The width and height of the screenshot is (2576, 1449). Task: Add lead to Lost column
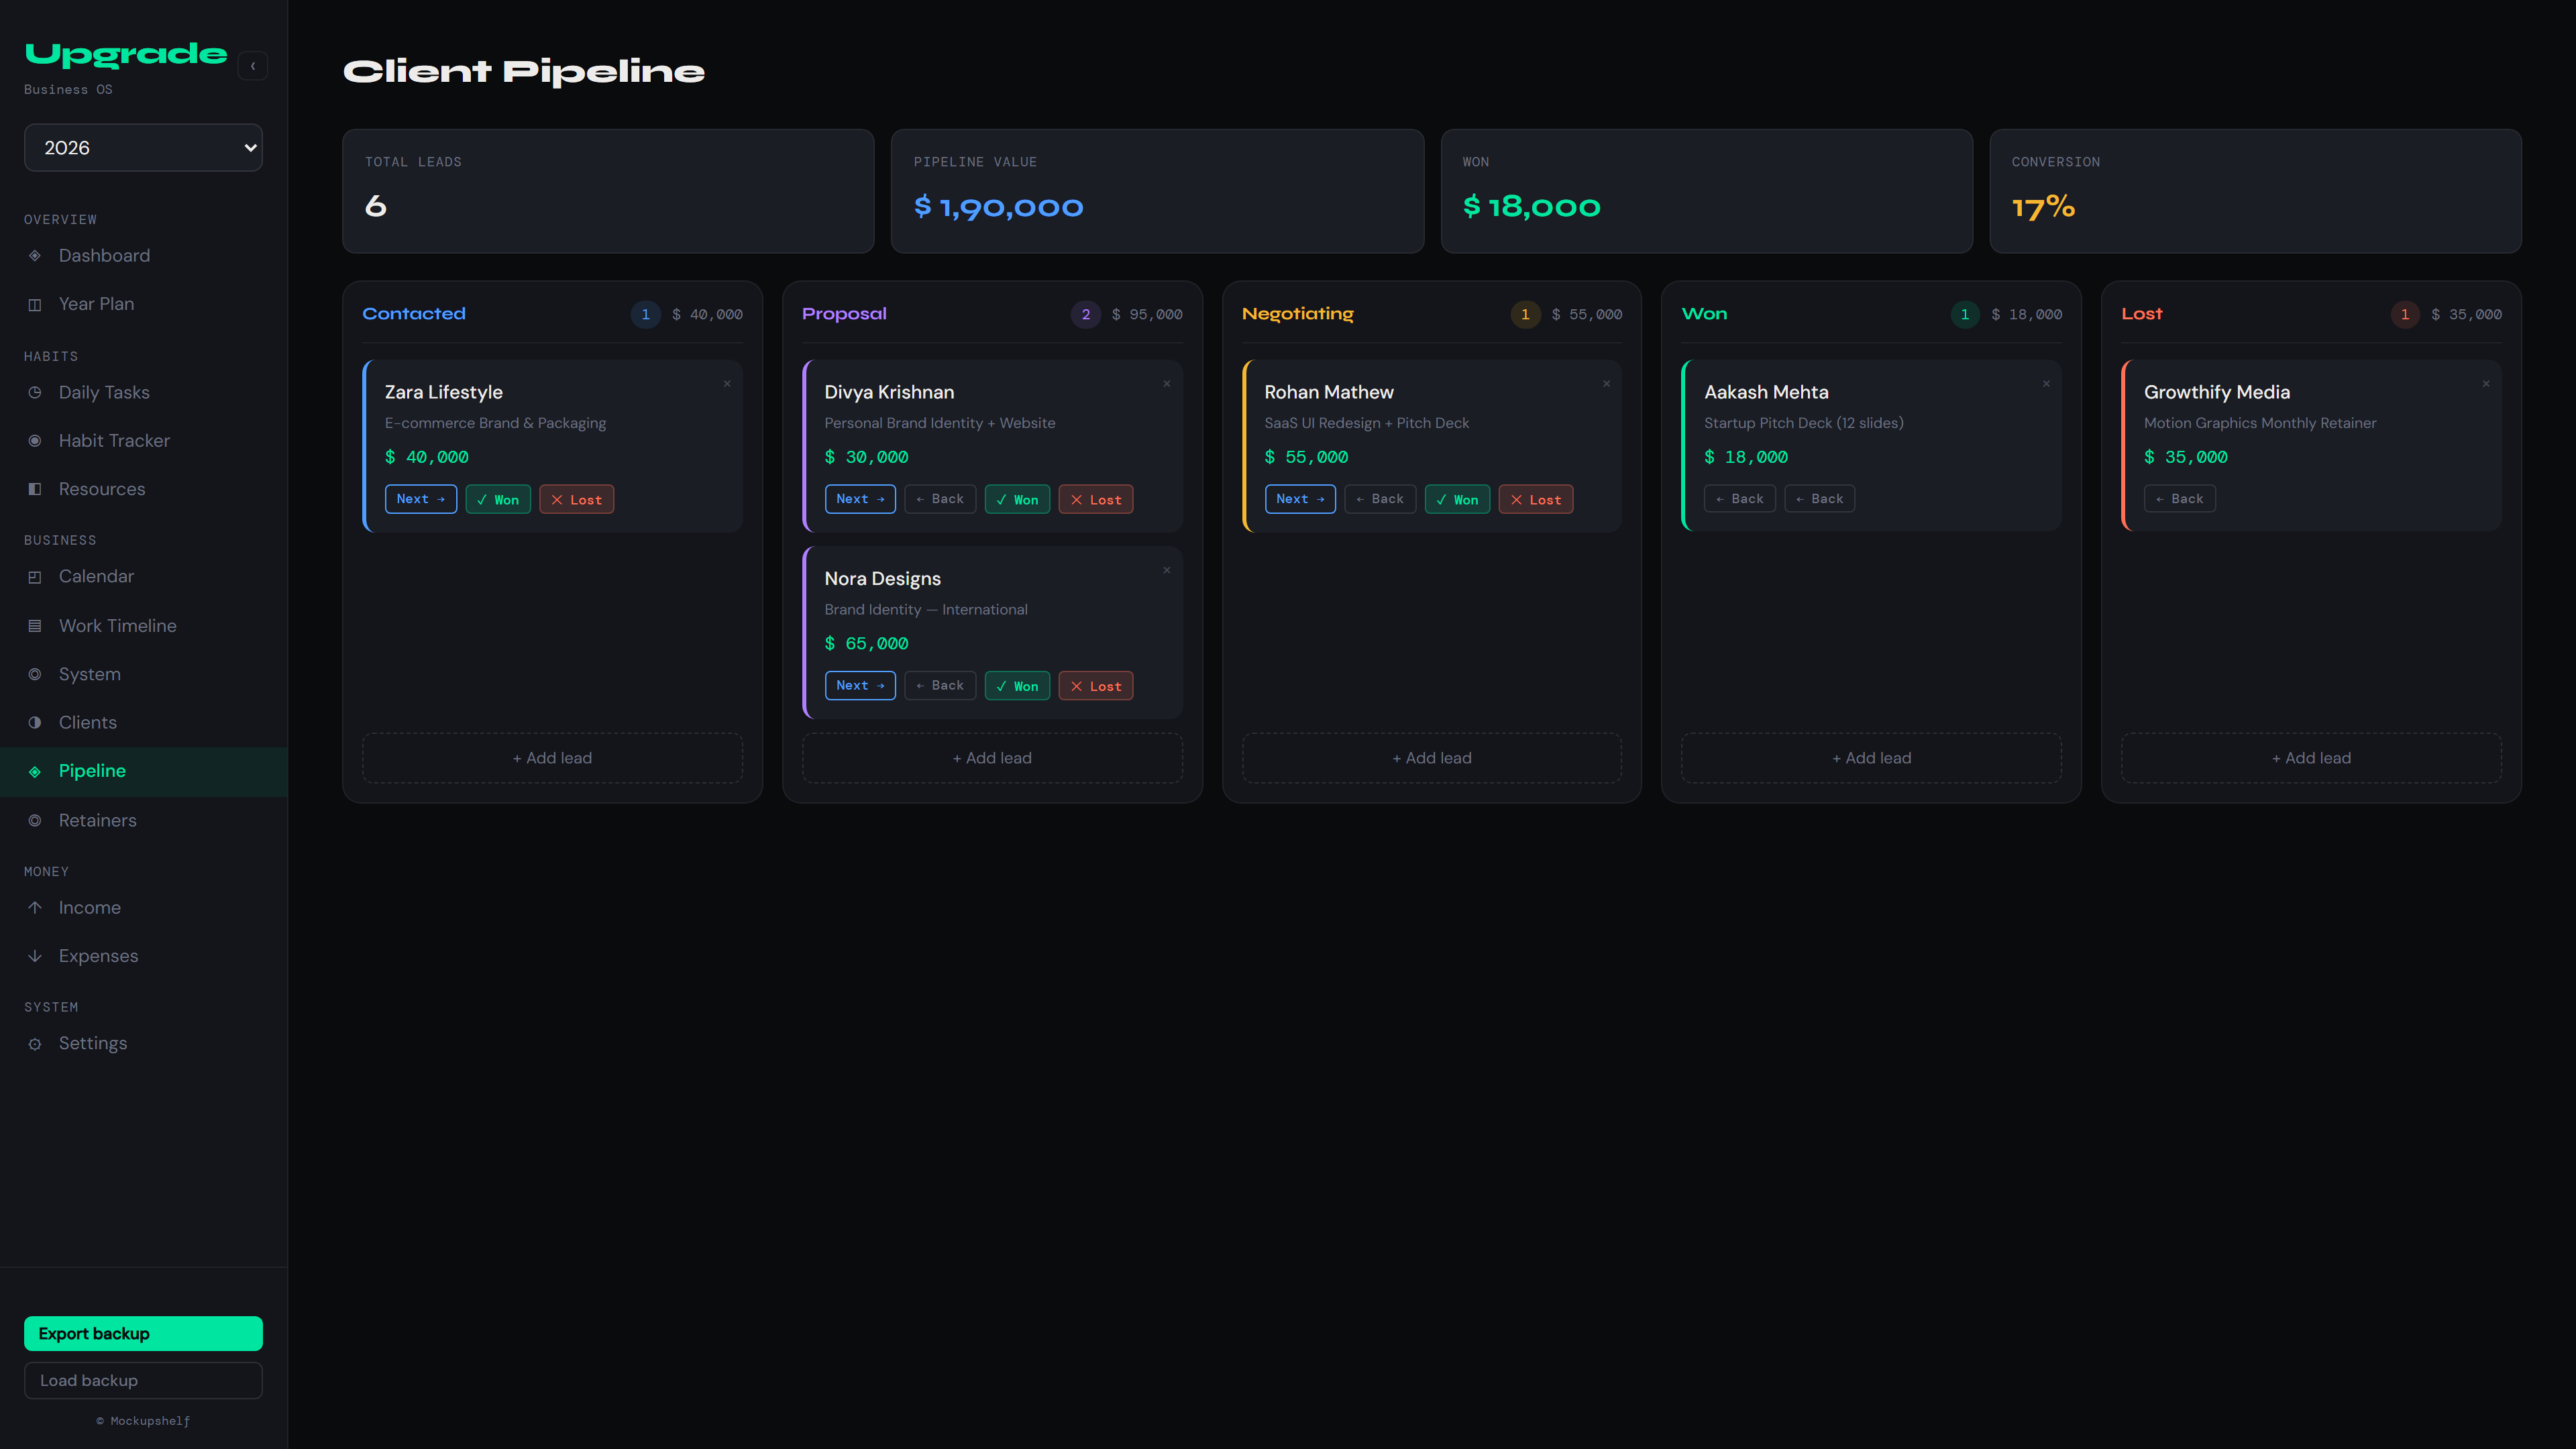(2311, 758)
